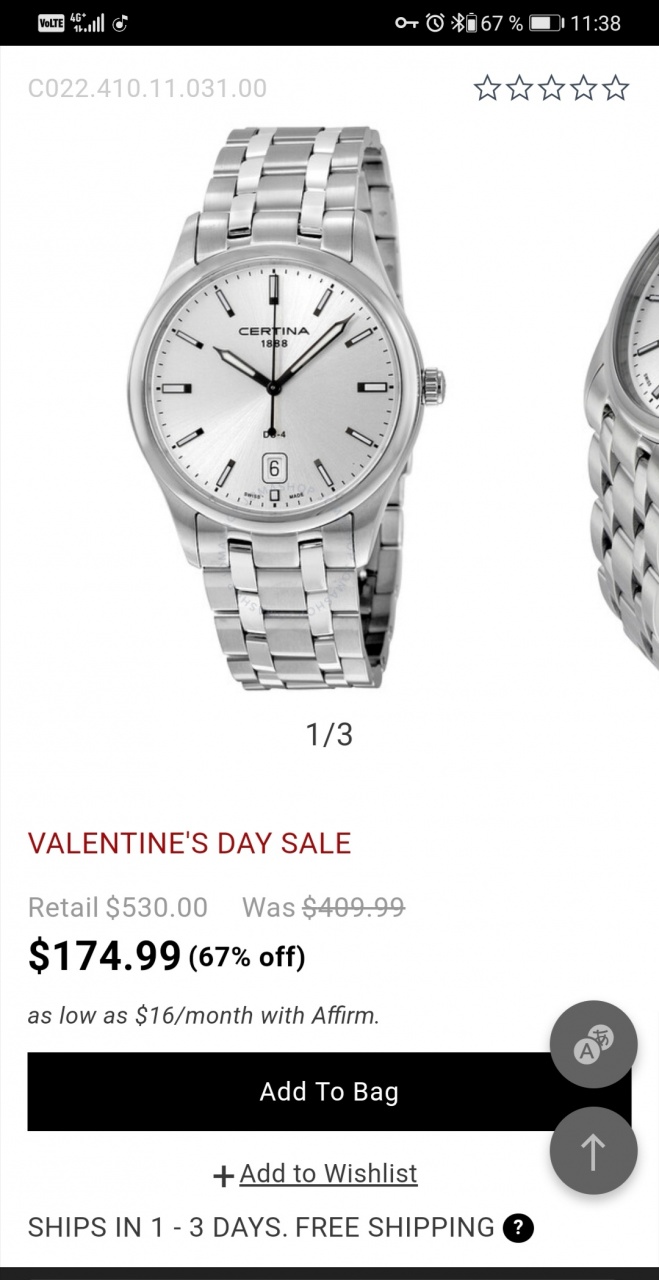Select the first rating star
This screenshot has width=659, height=1280.
tap(487, 89)
